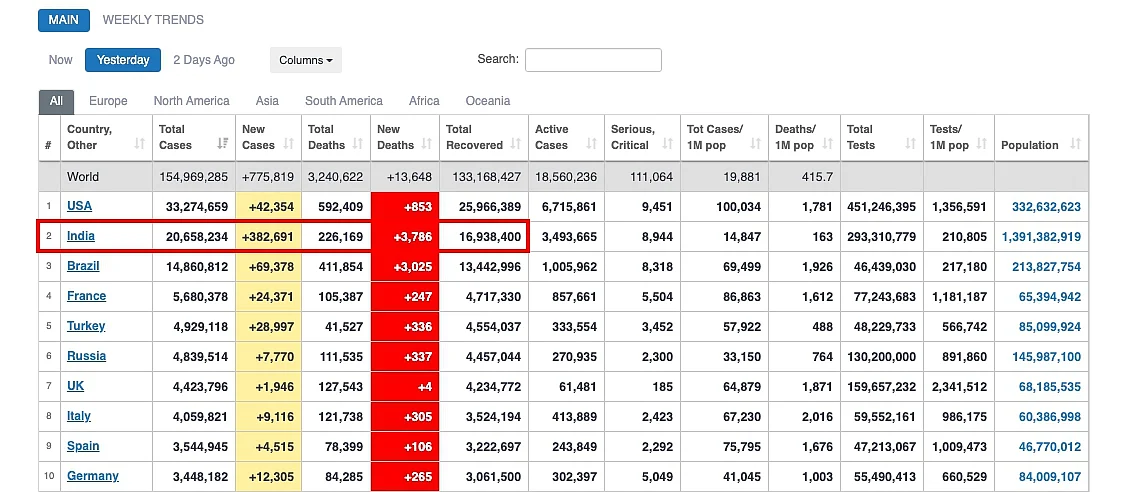Sort table by Total Deaths arrows
Viewport: 1131px width, 492px height.
point(358,144)
